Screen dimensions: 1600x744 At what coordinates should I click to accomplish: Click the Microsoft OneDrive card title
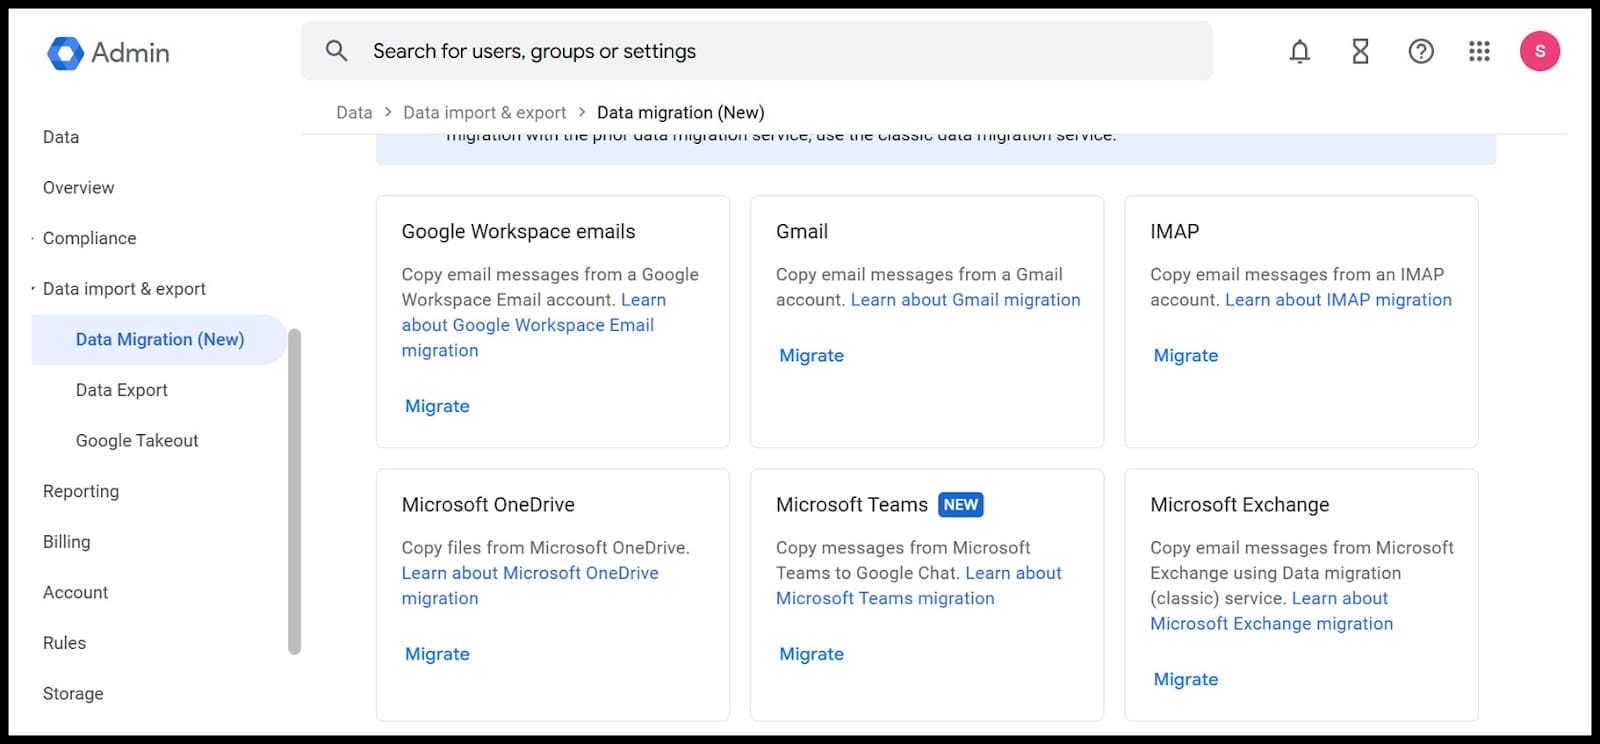pos(488,505)
